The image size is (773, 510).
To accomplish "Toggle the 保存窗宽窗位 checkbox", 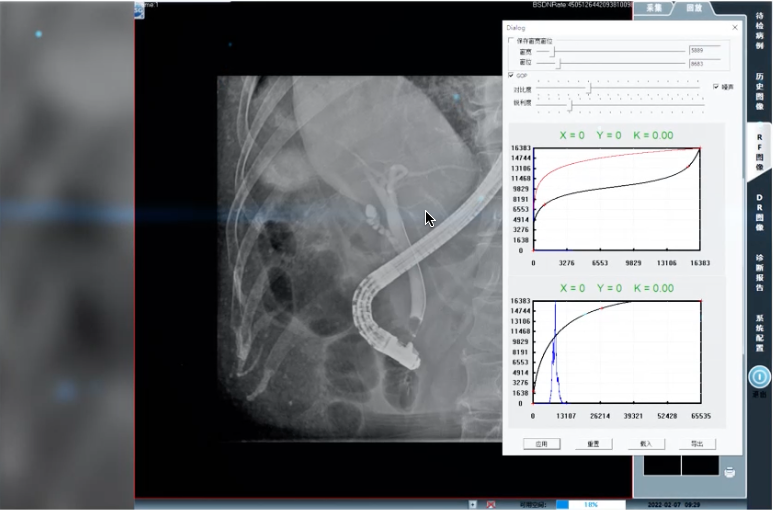I will (511, 40).
